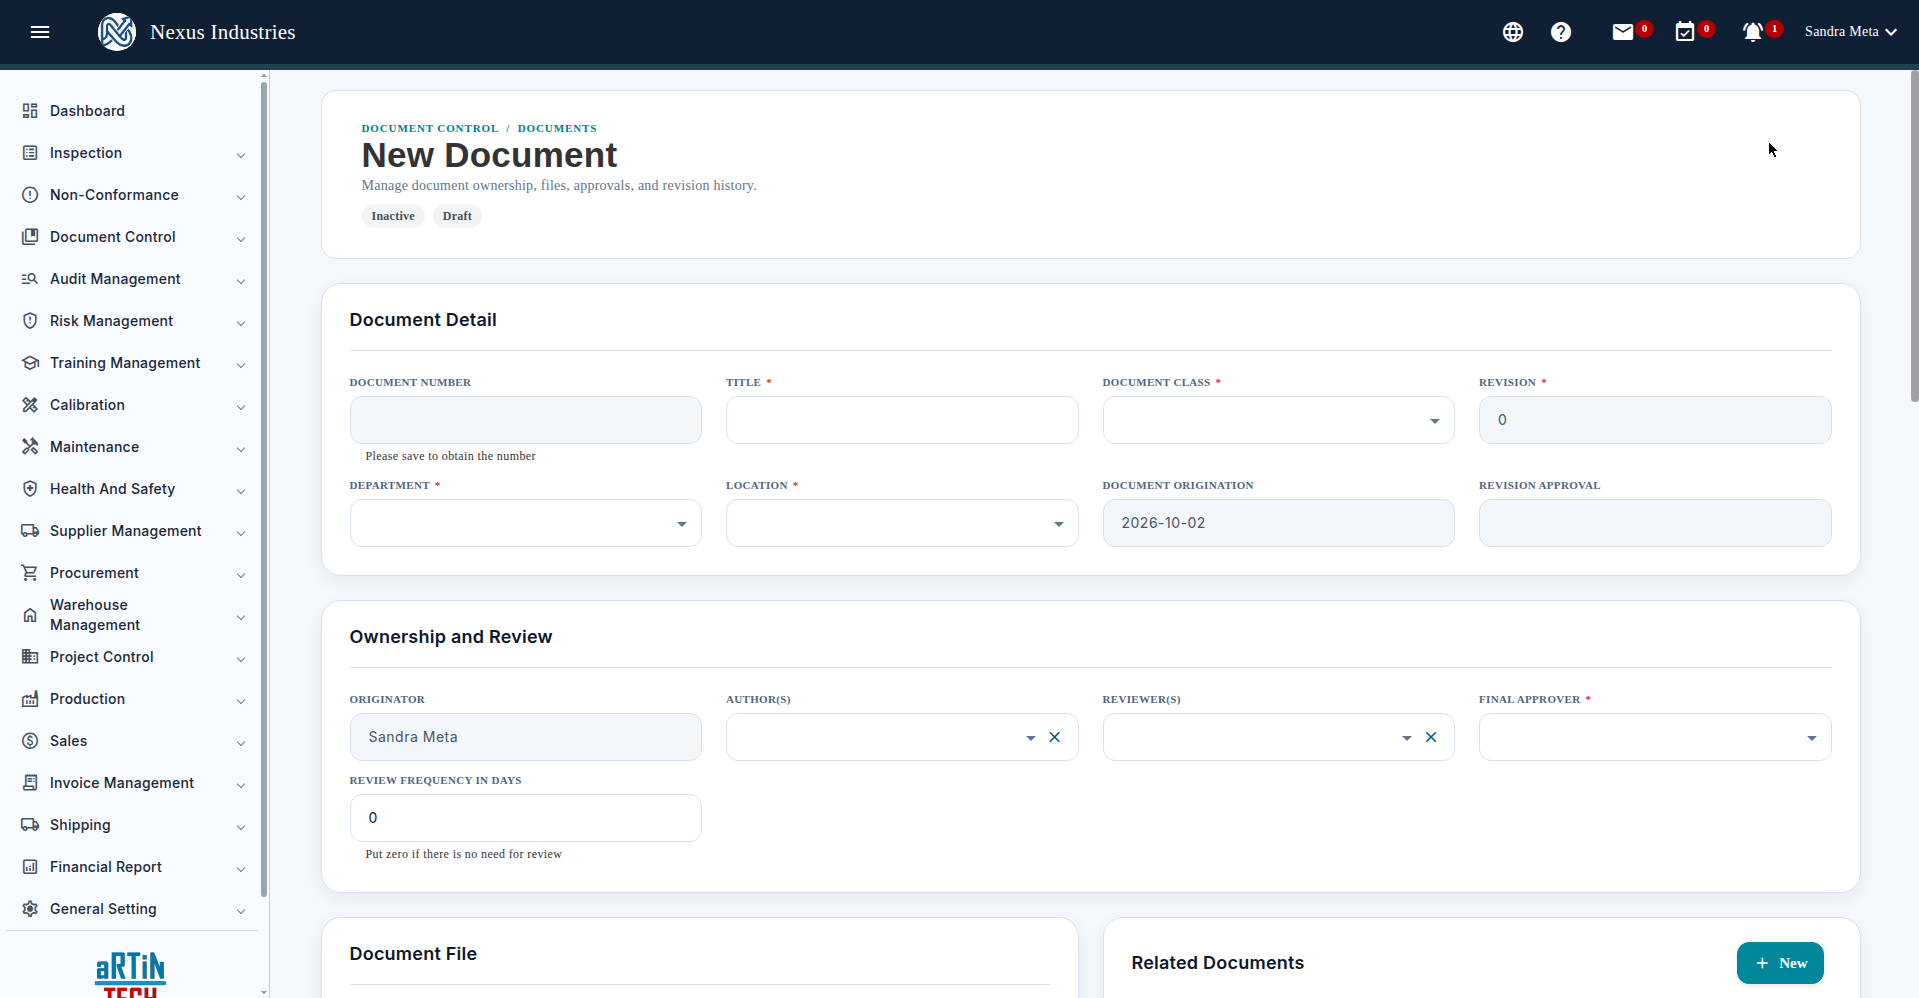This screenshot has height=998, width=1919.
Task: Open the help question mark icon
Action: 1561,32
